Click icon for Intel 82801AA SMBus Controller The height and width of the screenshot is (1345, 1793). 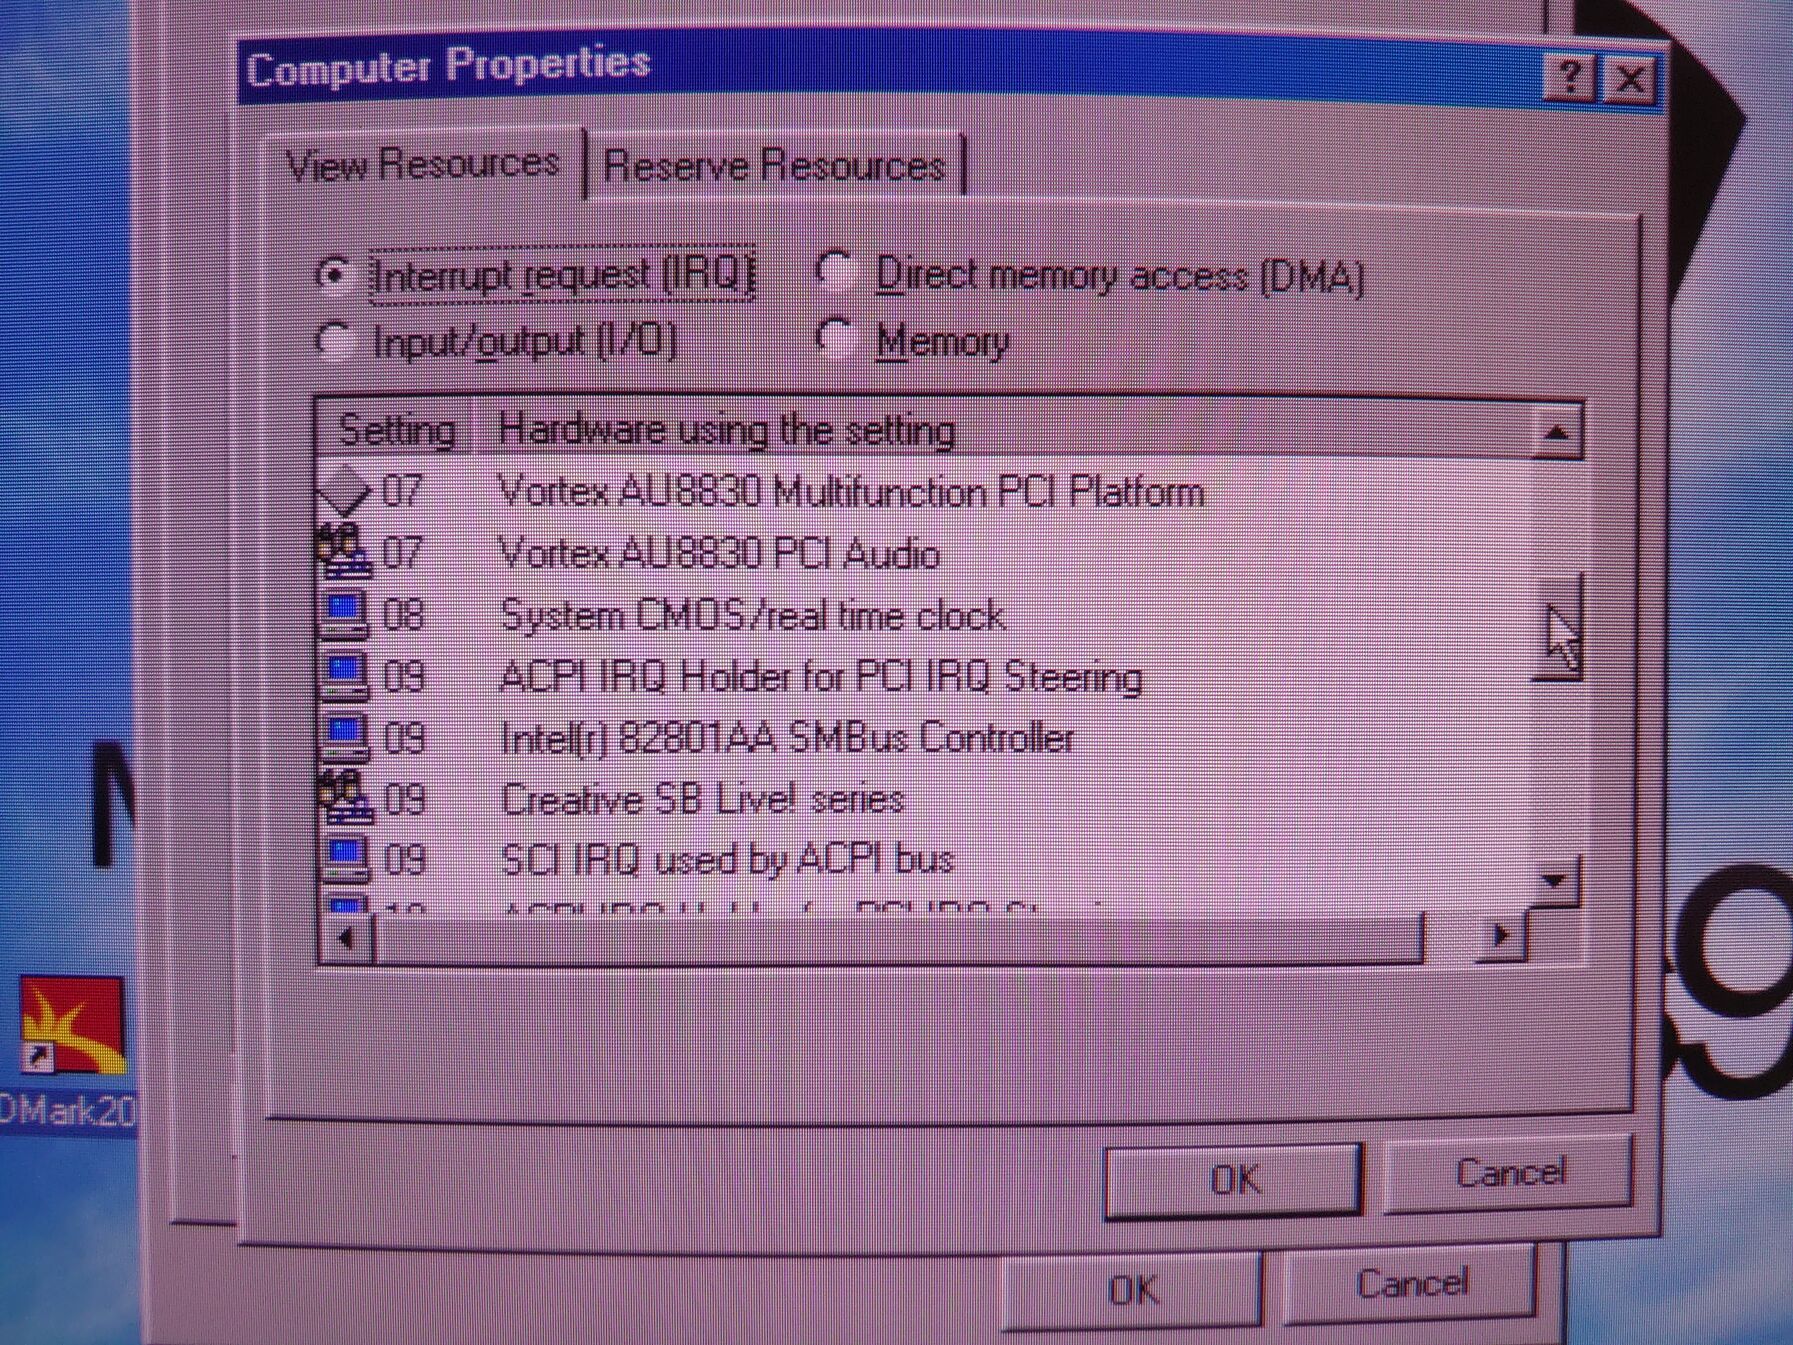pyautogui.click(x=344, y=737)
